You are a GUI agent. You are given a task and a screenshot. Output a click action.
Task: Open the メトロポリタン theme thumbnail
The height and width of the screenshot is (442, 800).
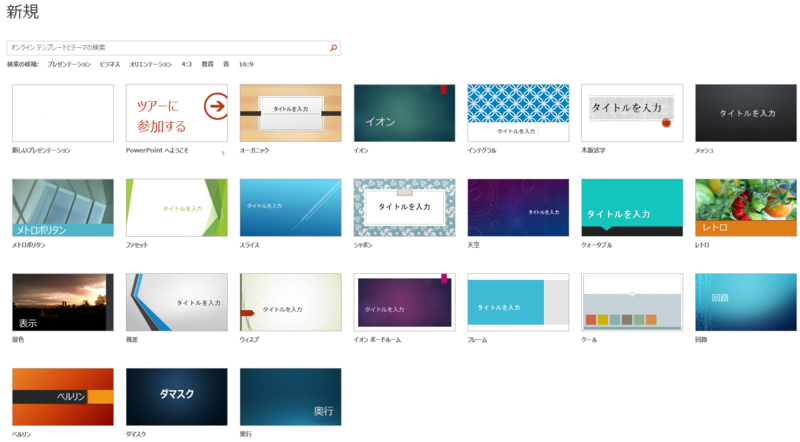[63, 208]
